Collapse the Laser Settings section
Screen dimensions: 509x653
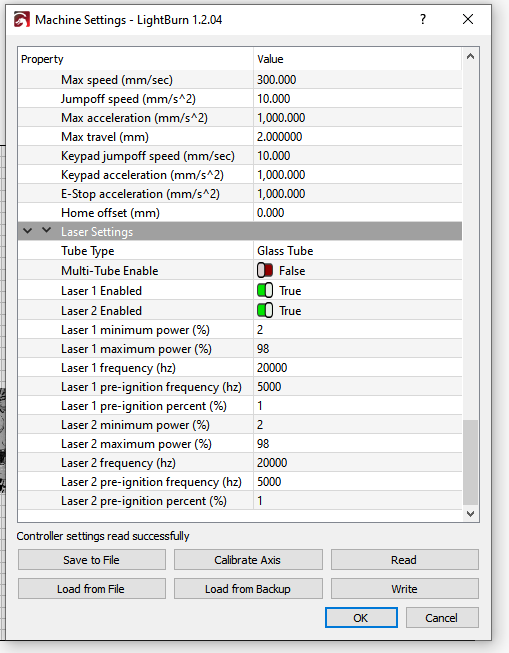pyautogui.click(x=27, y=231)
